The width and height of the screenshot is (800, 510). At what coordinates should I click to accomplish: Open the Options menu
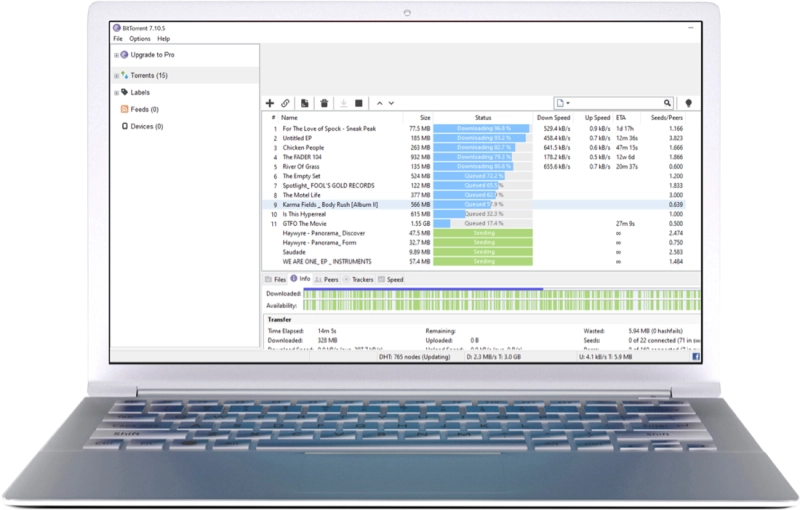140,39
